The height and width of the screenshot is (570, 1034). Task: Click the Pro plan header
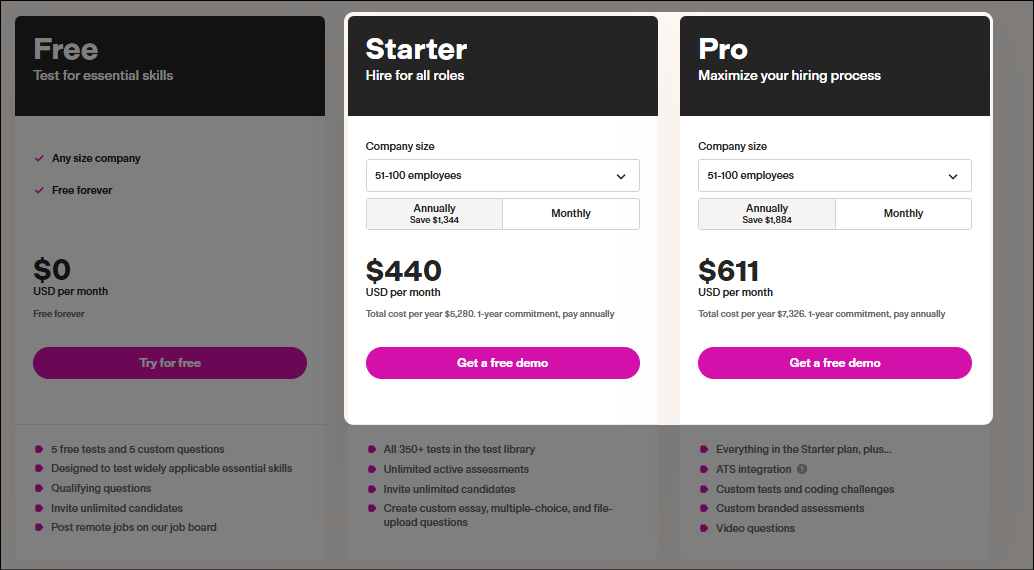(835, 66)
